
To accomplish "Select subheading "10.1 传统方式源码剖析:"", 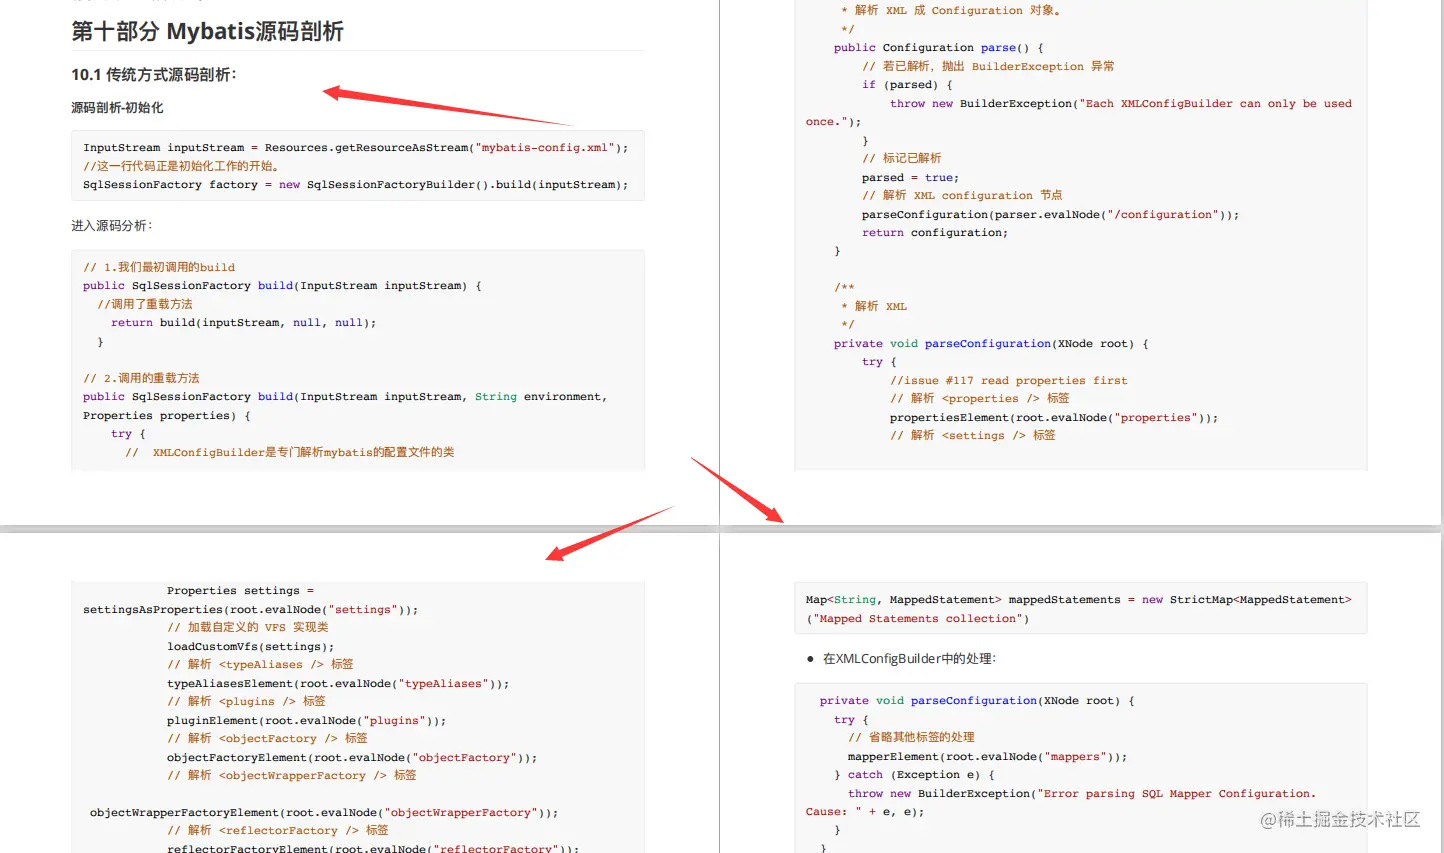I will click(154, 75).
